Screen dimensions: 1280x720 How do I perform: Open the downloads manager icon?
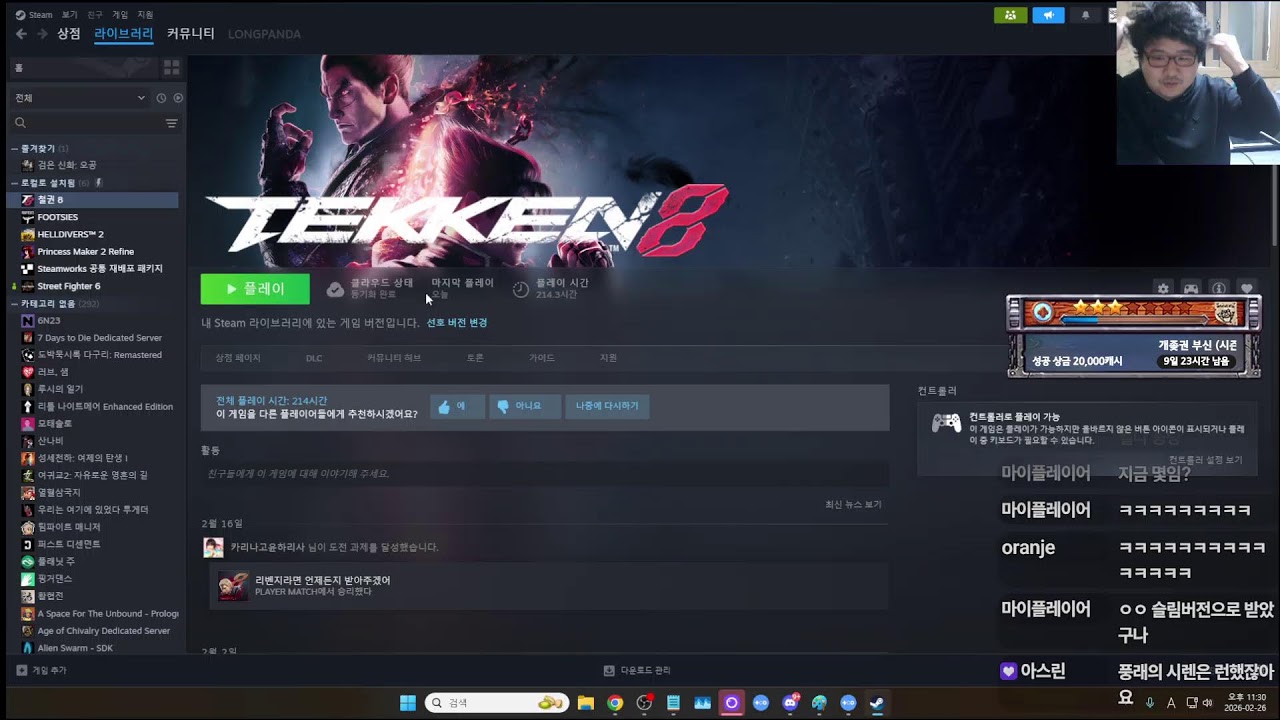coord(609,670)
